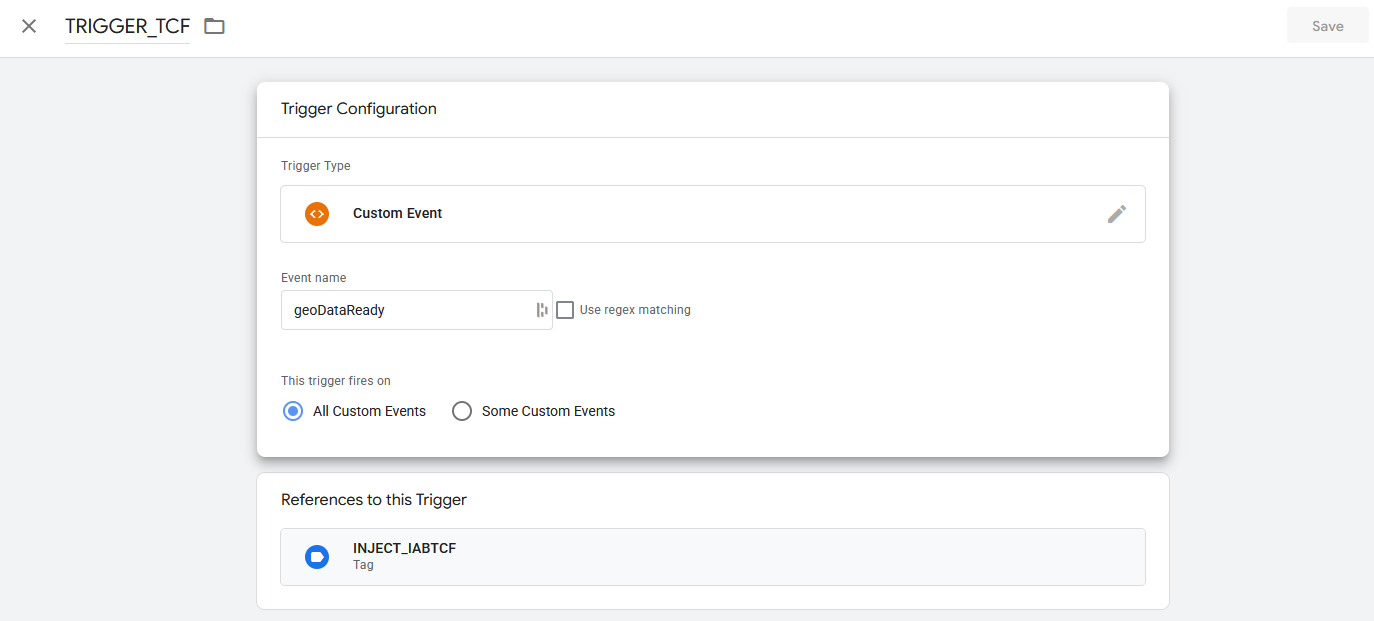Click the folder icon beside the trigger name

[x=214, y=26]
